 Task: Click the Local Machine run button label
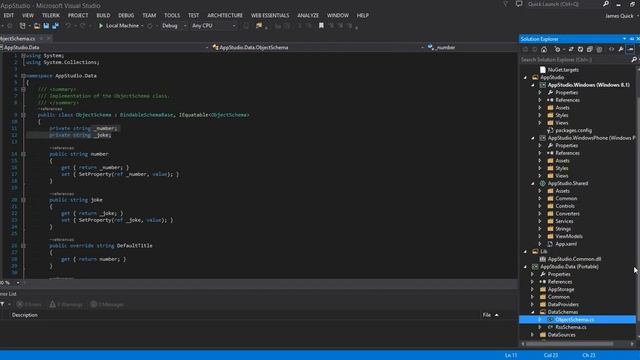pos(122,26)
